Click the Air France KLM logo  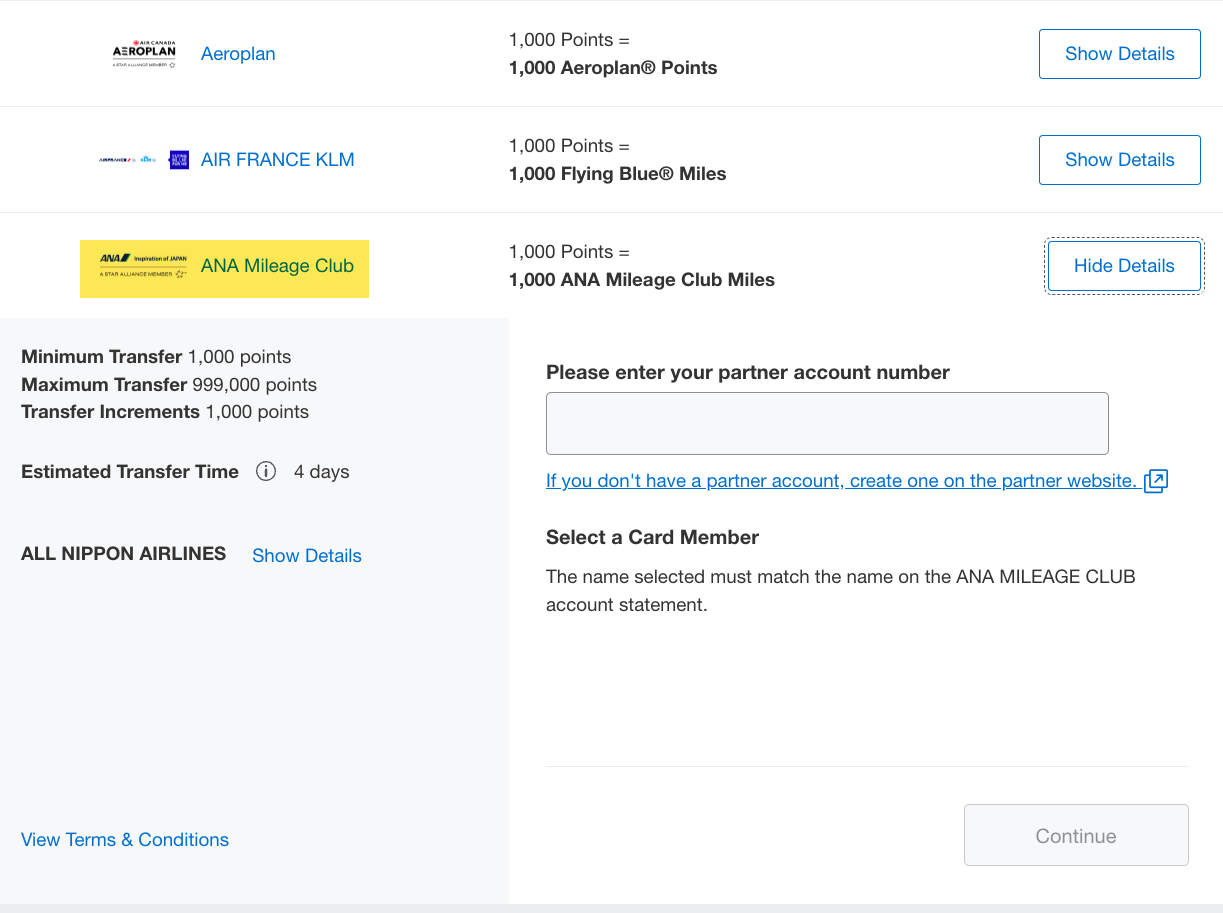127,159
